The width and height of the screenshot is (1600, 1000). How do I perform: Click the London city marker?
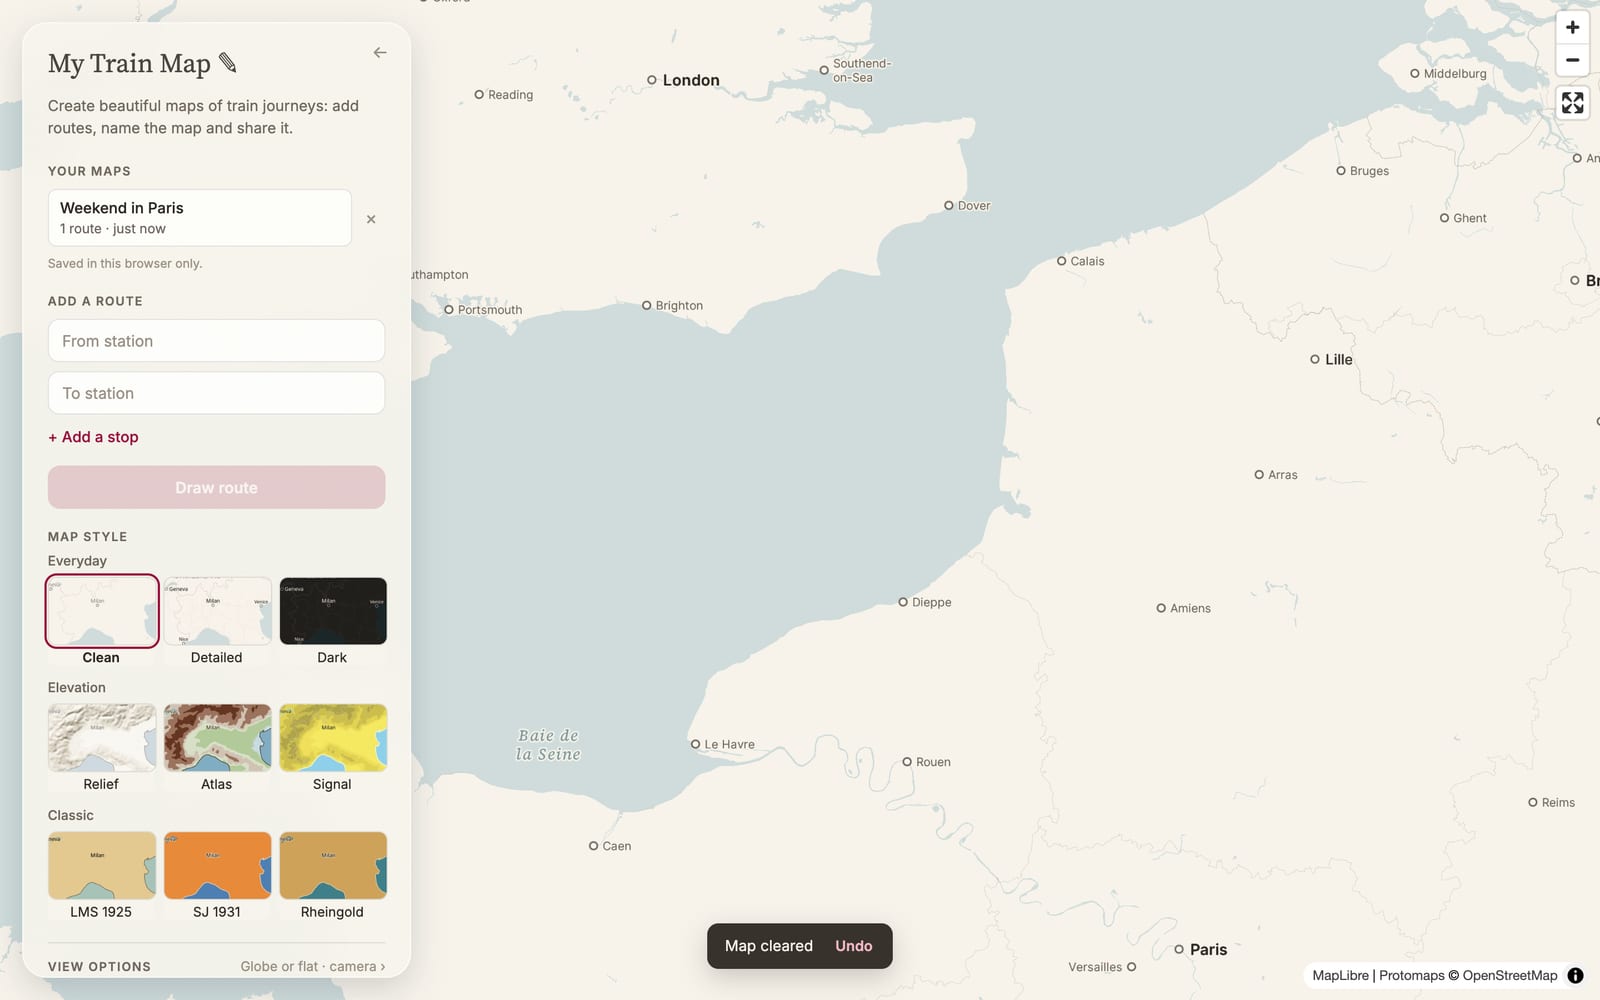click(652, 80)
